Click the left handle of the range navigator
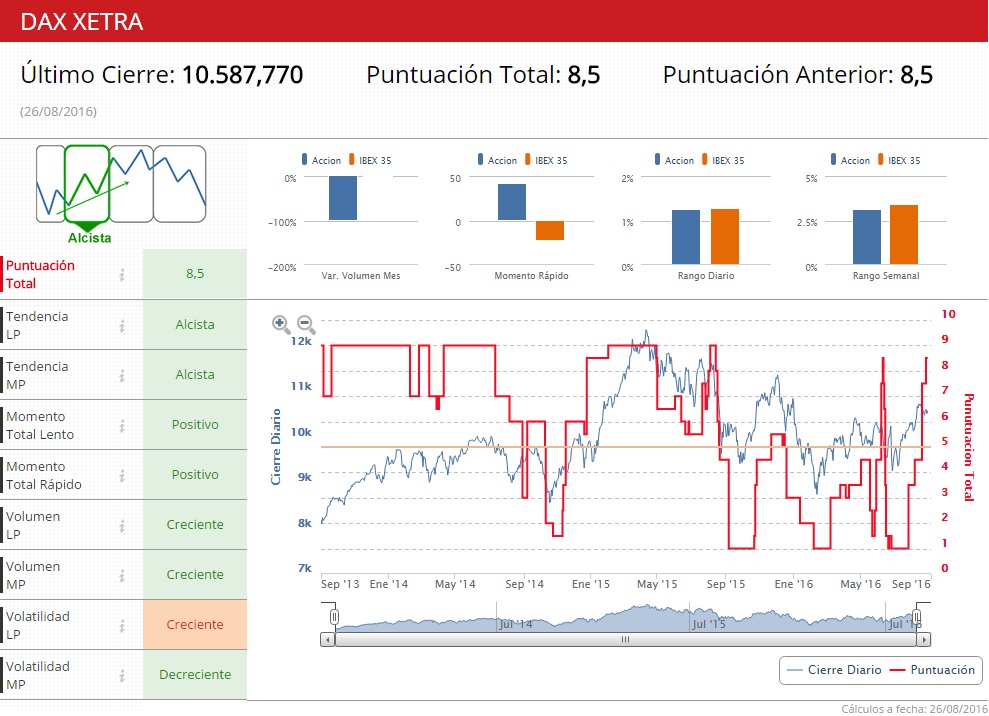 point(334,616)
